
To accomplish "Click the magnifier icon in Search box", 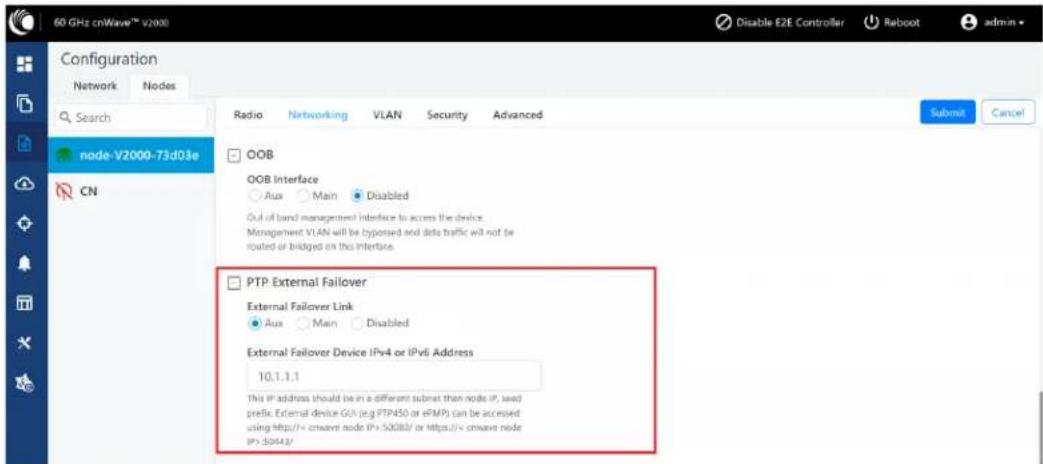I will click(66, 117).
